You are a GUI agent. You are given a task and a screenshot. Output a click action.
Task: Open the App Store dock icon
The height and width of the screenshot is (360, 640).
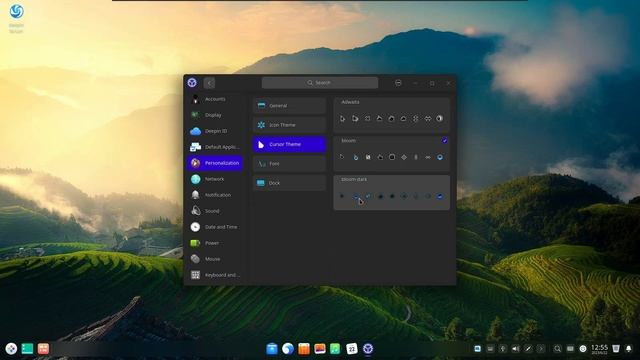[304, 349]
